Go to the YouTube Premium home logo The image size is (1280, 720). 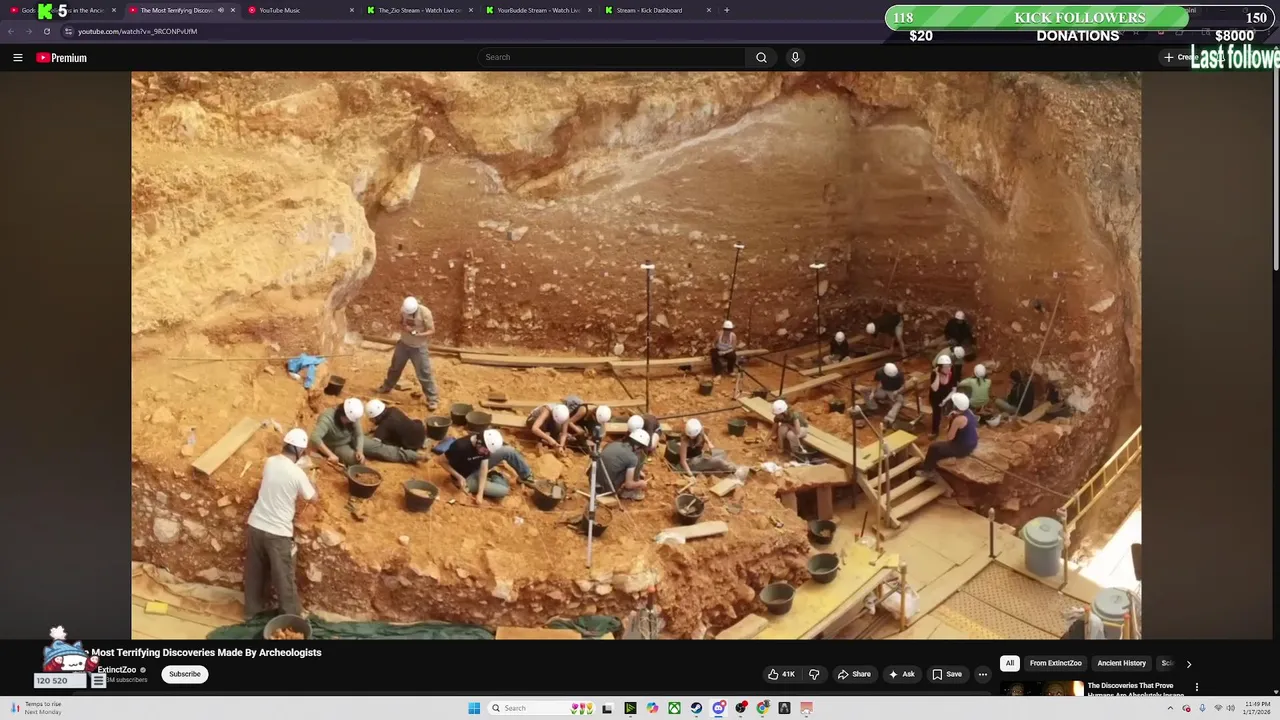point(62,58)
